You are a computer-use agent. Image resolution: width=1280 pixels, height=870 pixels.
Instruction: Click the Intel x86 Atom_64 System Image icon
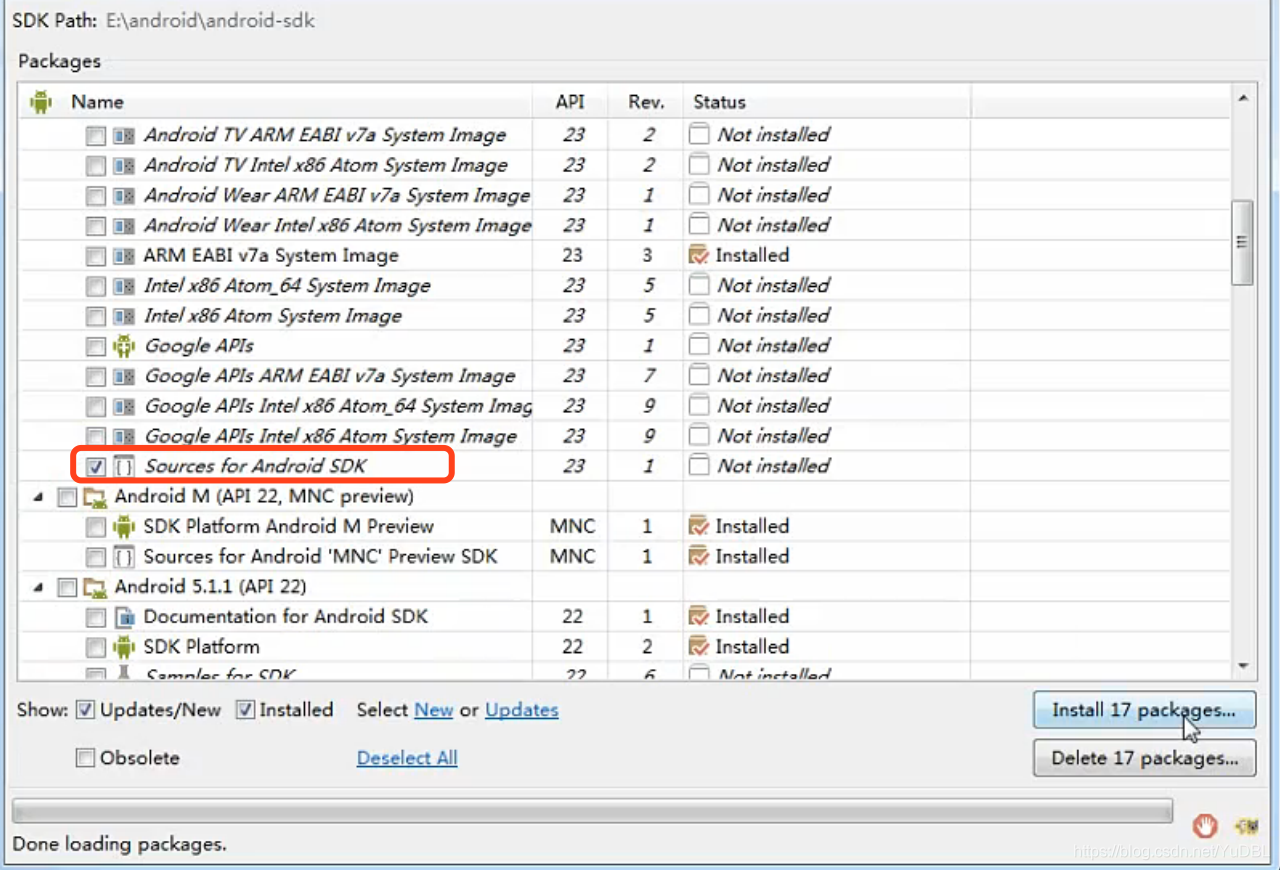click(x=124, y=286)
